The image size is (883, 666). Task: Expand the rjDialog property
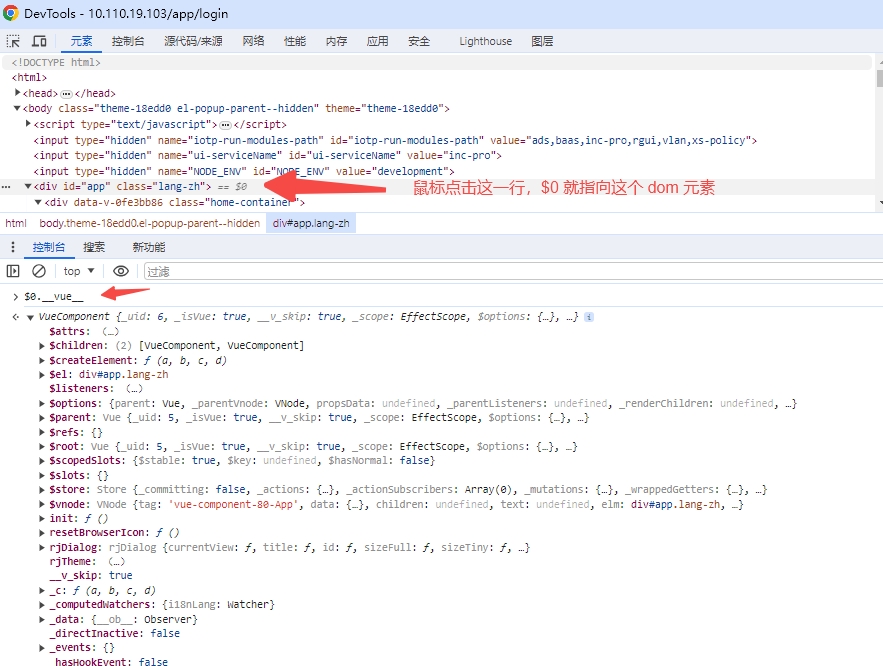[x=42, y=547]
